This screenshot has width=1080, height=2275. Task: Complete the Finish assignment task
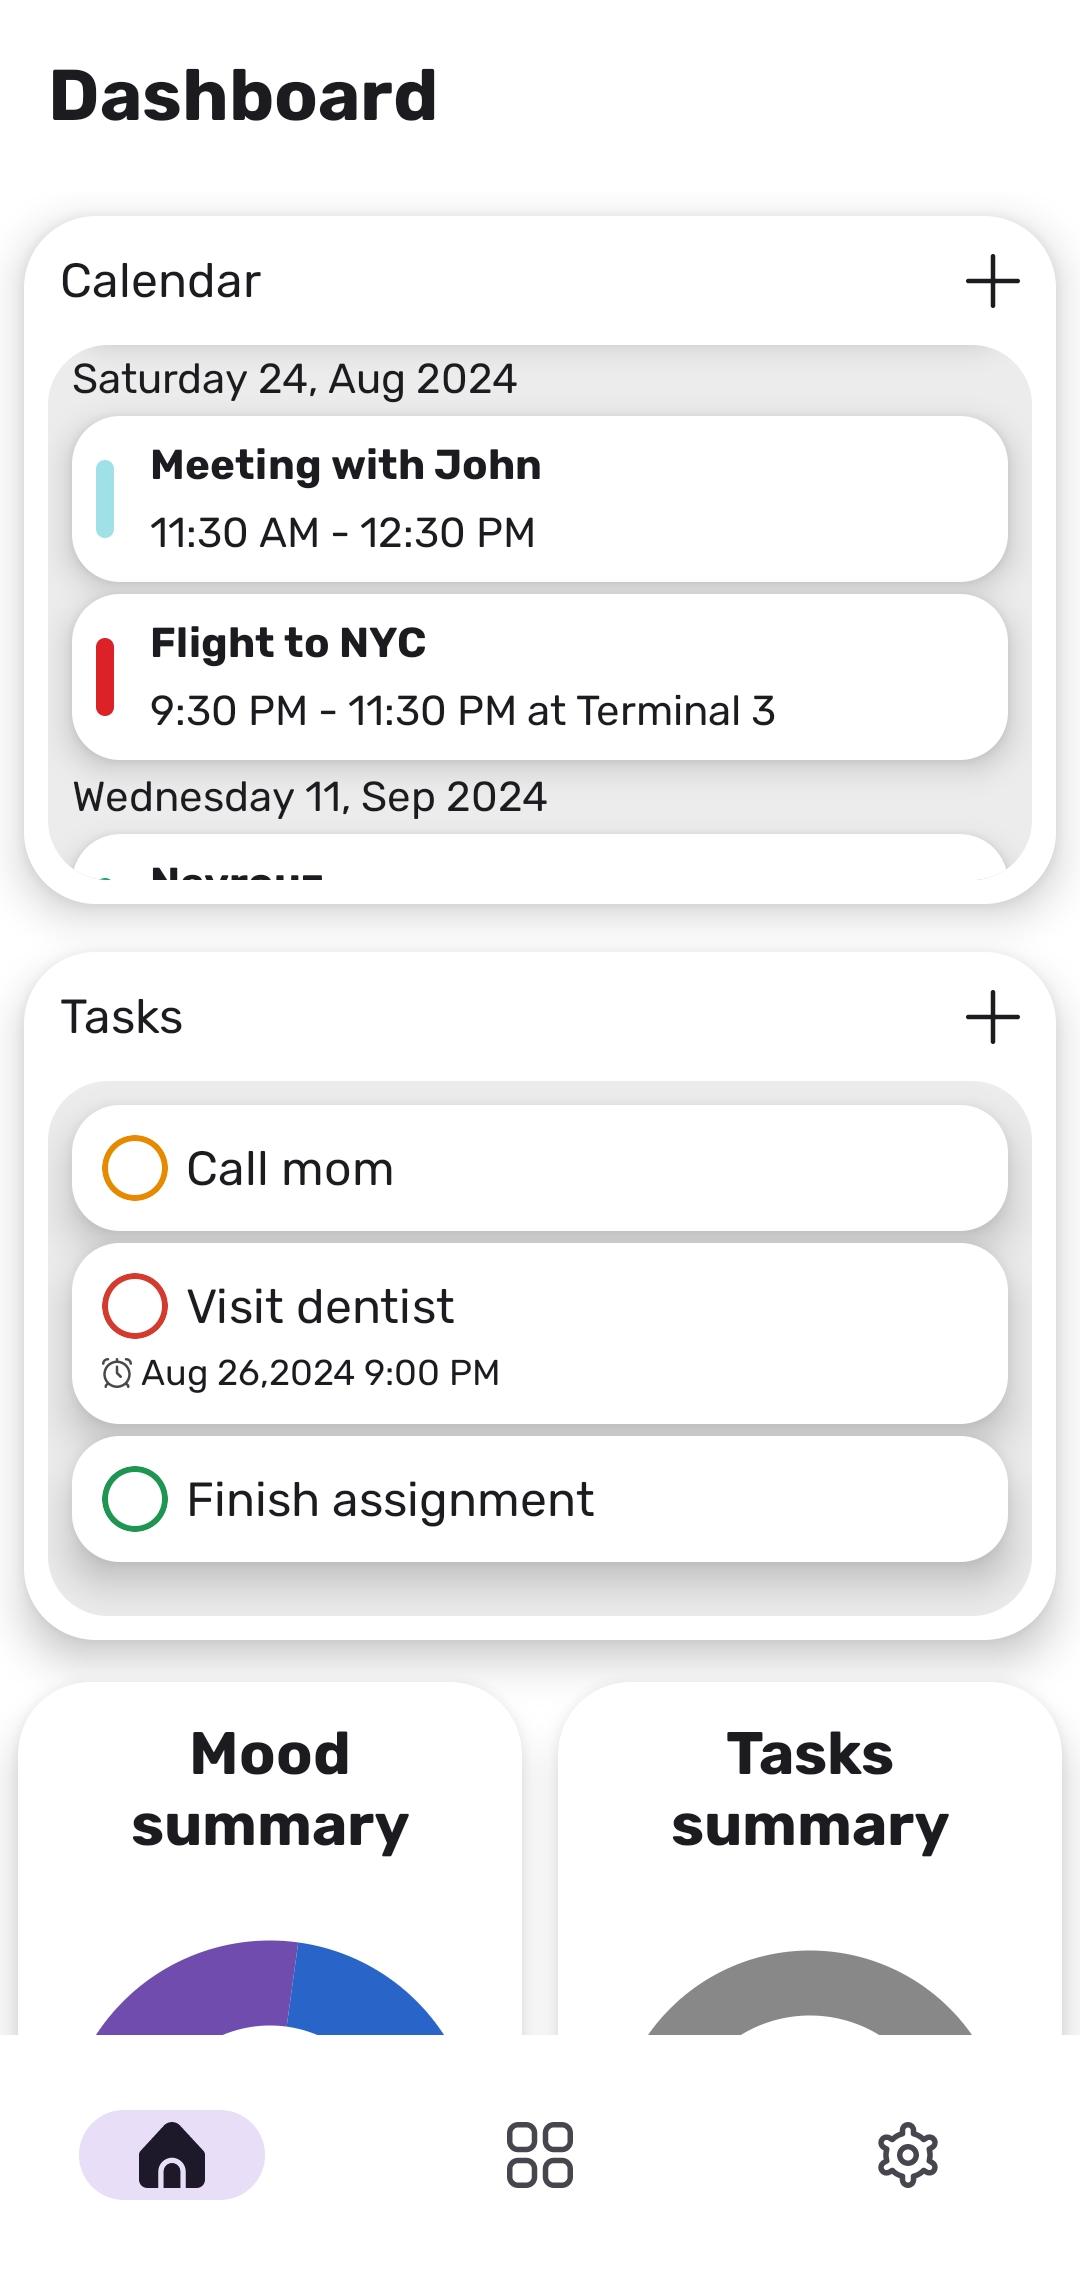[135, 1499]
